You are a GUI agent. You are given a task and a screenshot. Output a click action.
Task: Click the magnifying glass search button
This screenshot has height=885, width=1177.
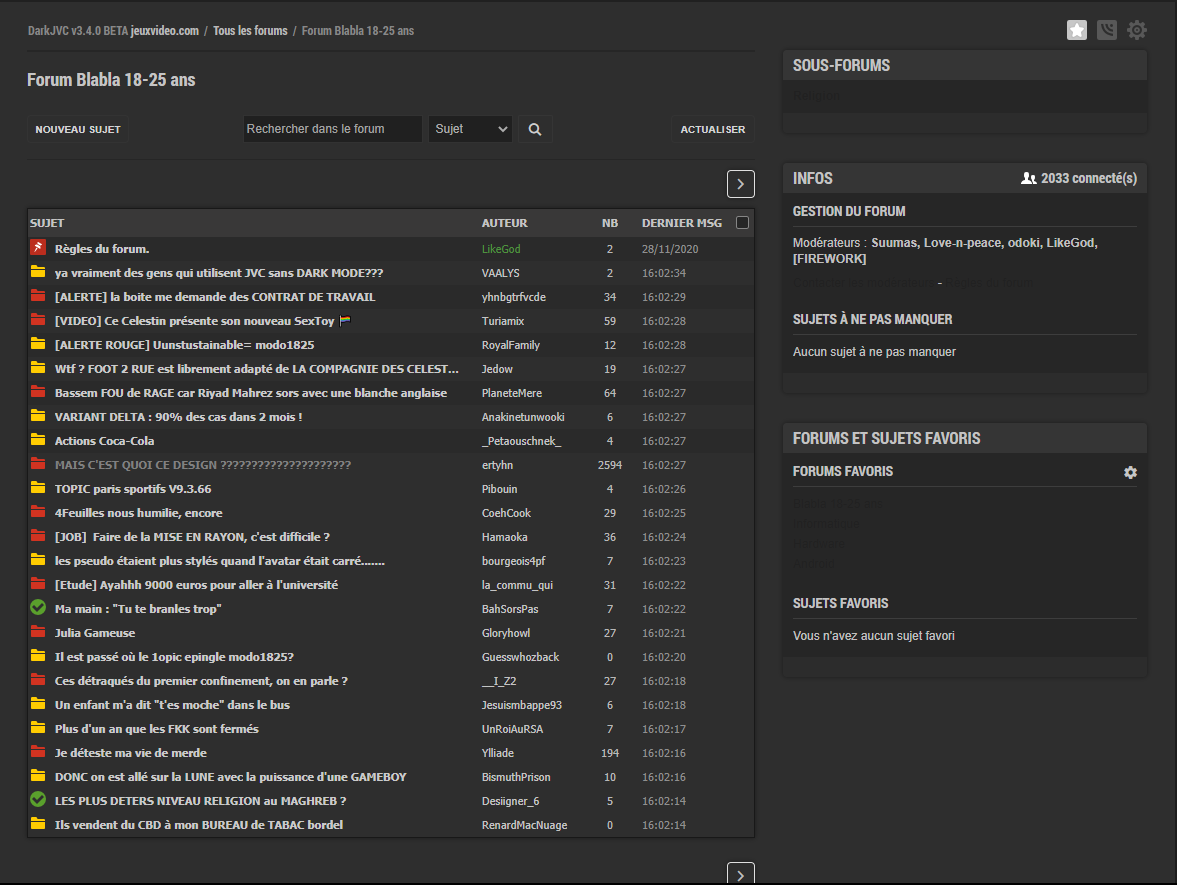pos(535,129)
